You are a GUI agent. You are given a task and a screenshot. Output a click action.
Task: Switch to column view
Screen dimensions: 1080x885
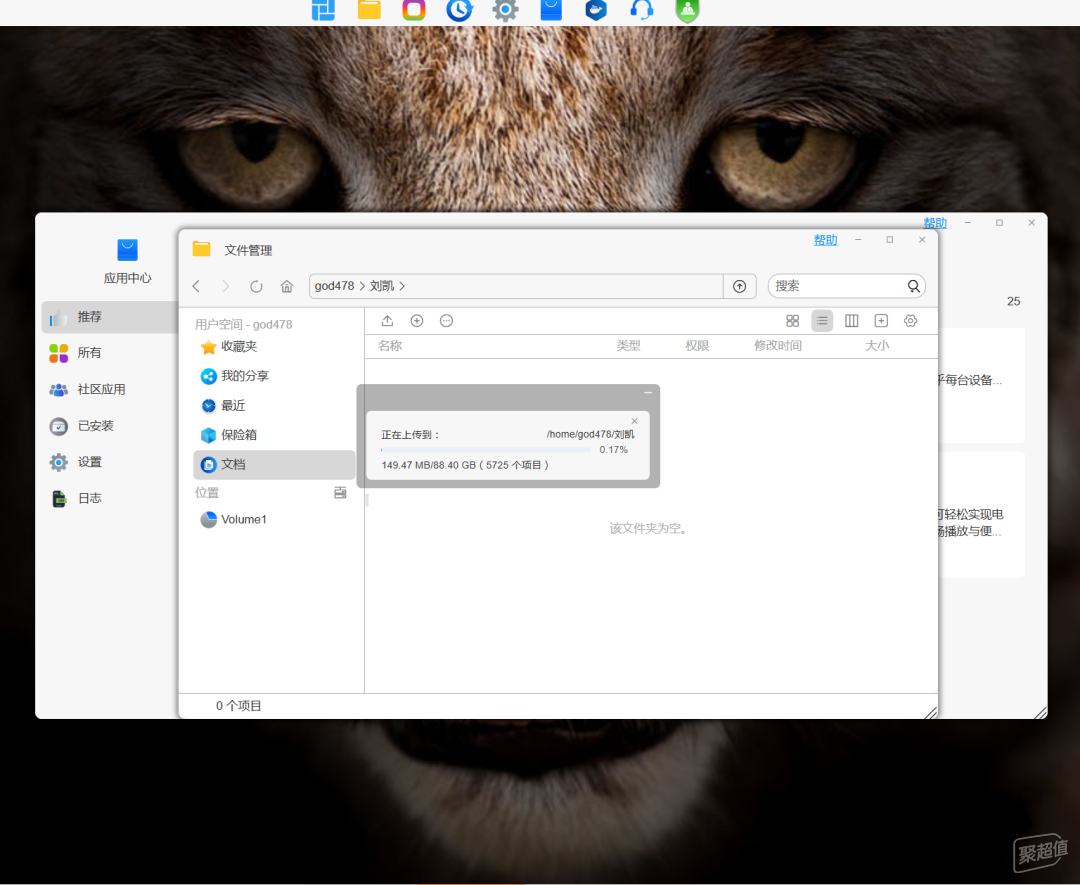[852, 321]
